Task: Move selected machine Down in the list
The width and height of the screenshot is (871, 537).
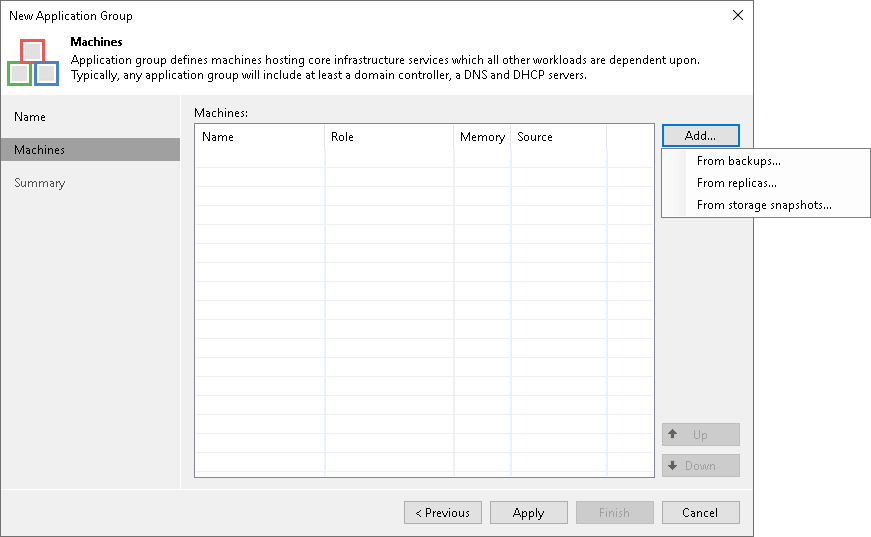Action: [x=700, y=466]
